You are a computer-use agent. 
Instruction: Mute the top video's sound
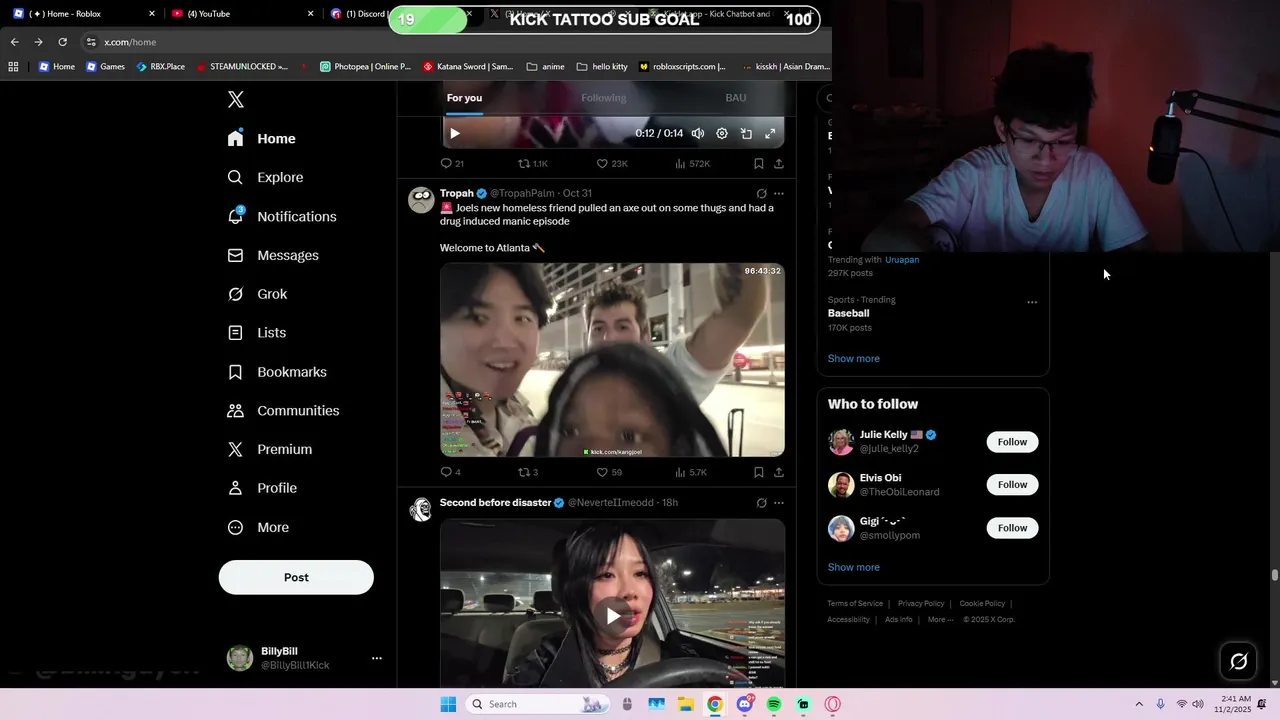(698, 133)
